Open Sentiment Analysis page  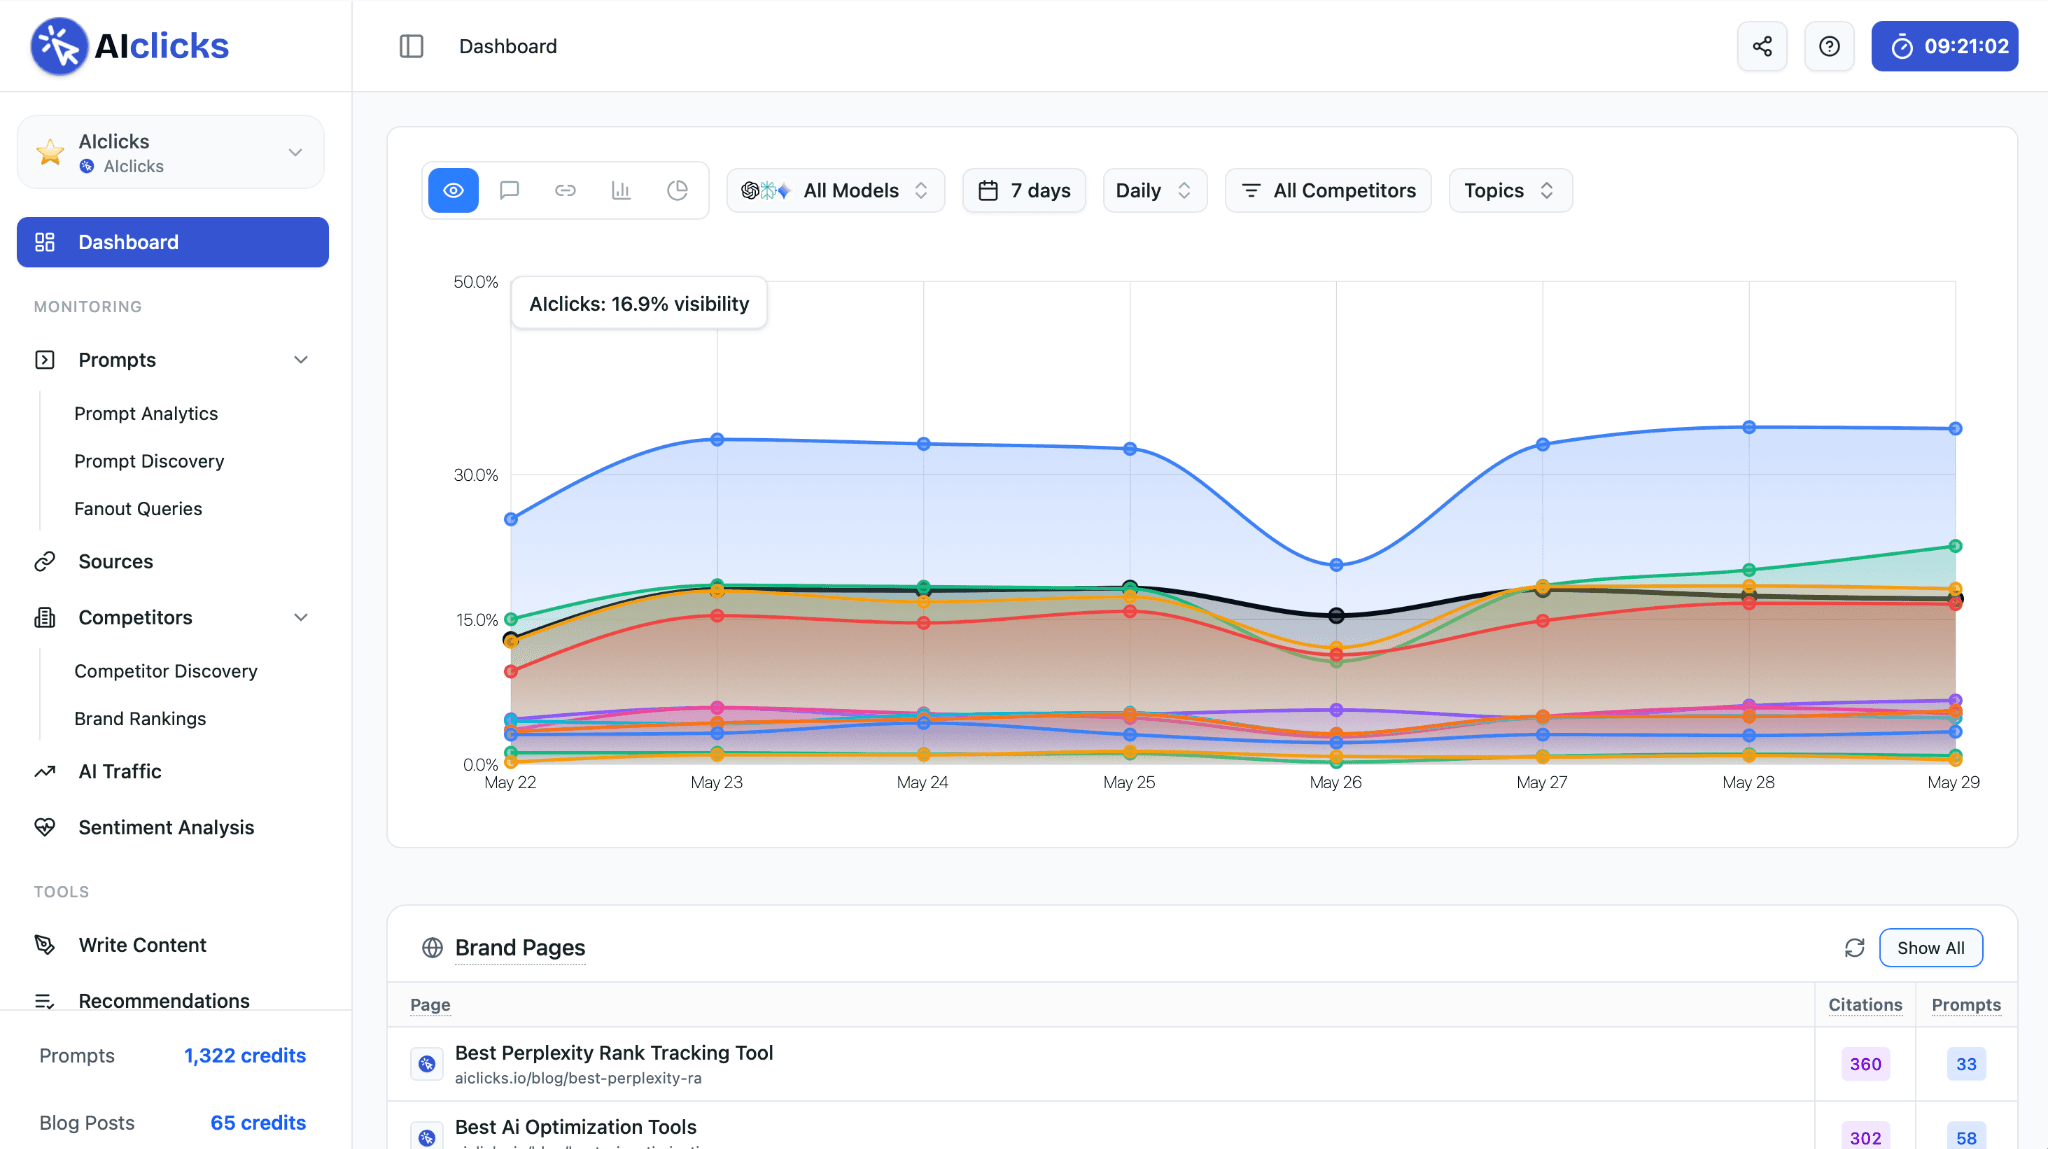[x=166, y=827]
